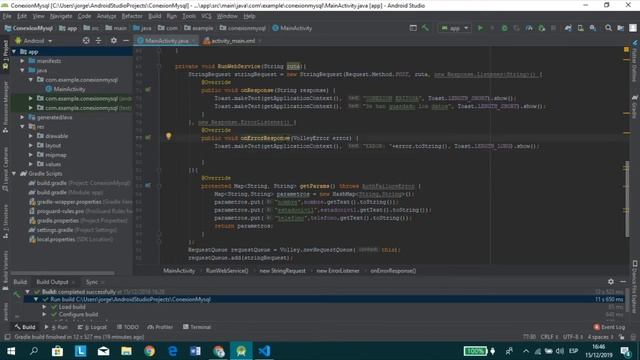
Task: Click Attach Debugger to Android Process icon
Action: point(542,28)
